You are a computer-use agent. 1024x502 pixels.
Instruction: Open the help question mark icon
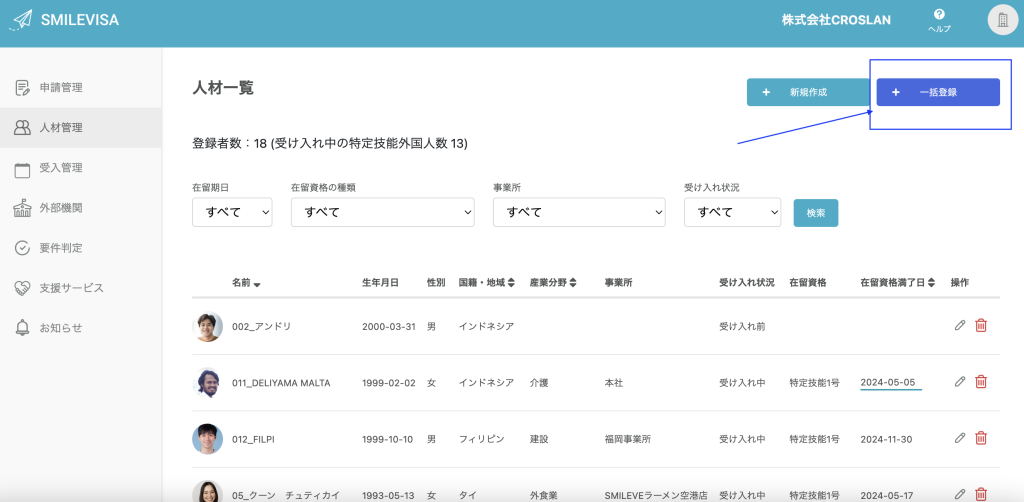coord(939,14)
